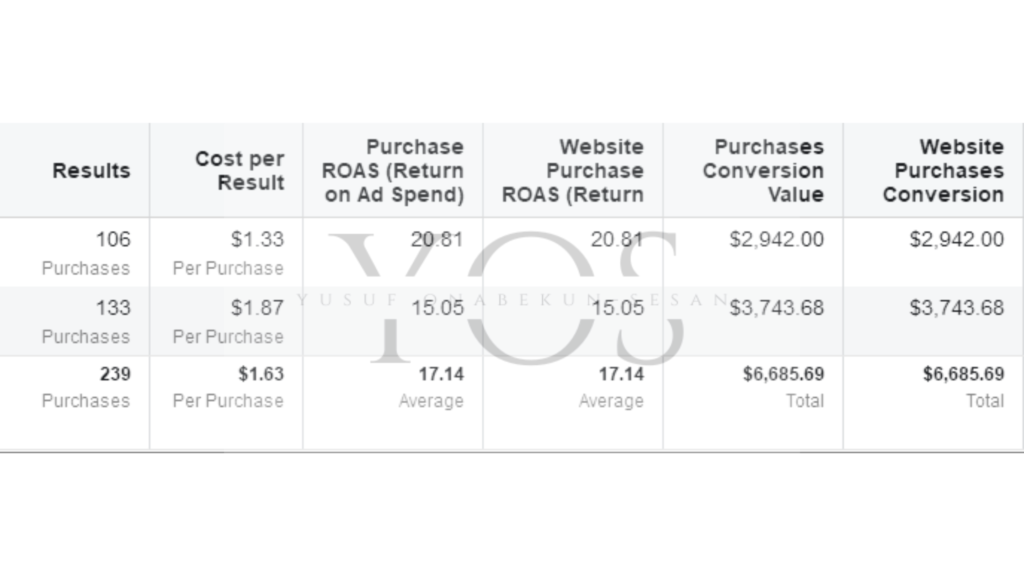Click the $1.87 cost per purchase cell

coord(228,321)
